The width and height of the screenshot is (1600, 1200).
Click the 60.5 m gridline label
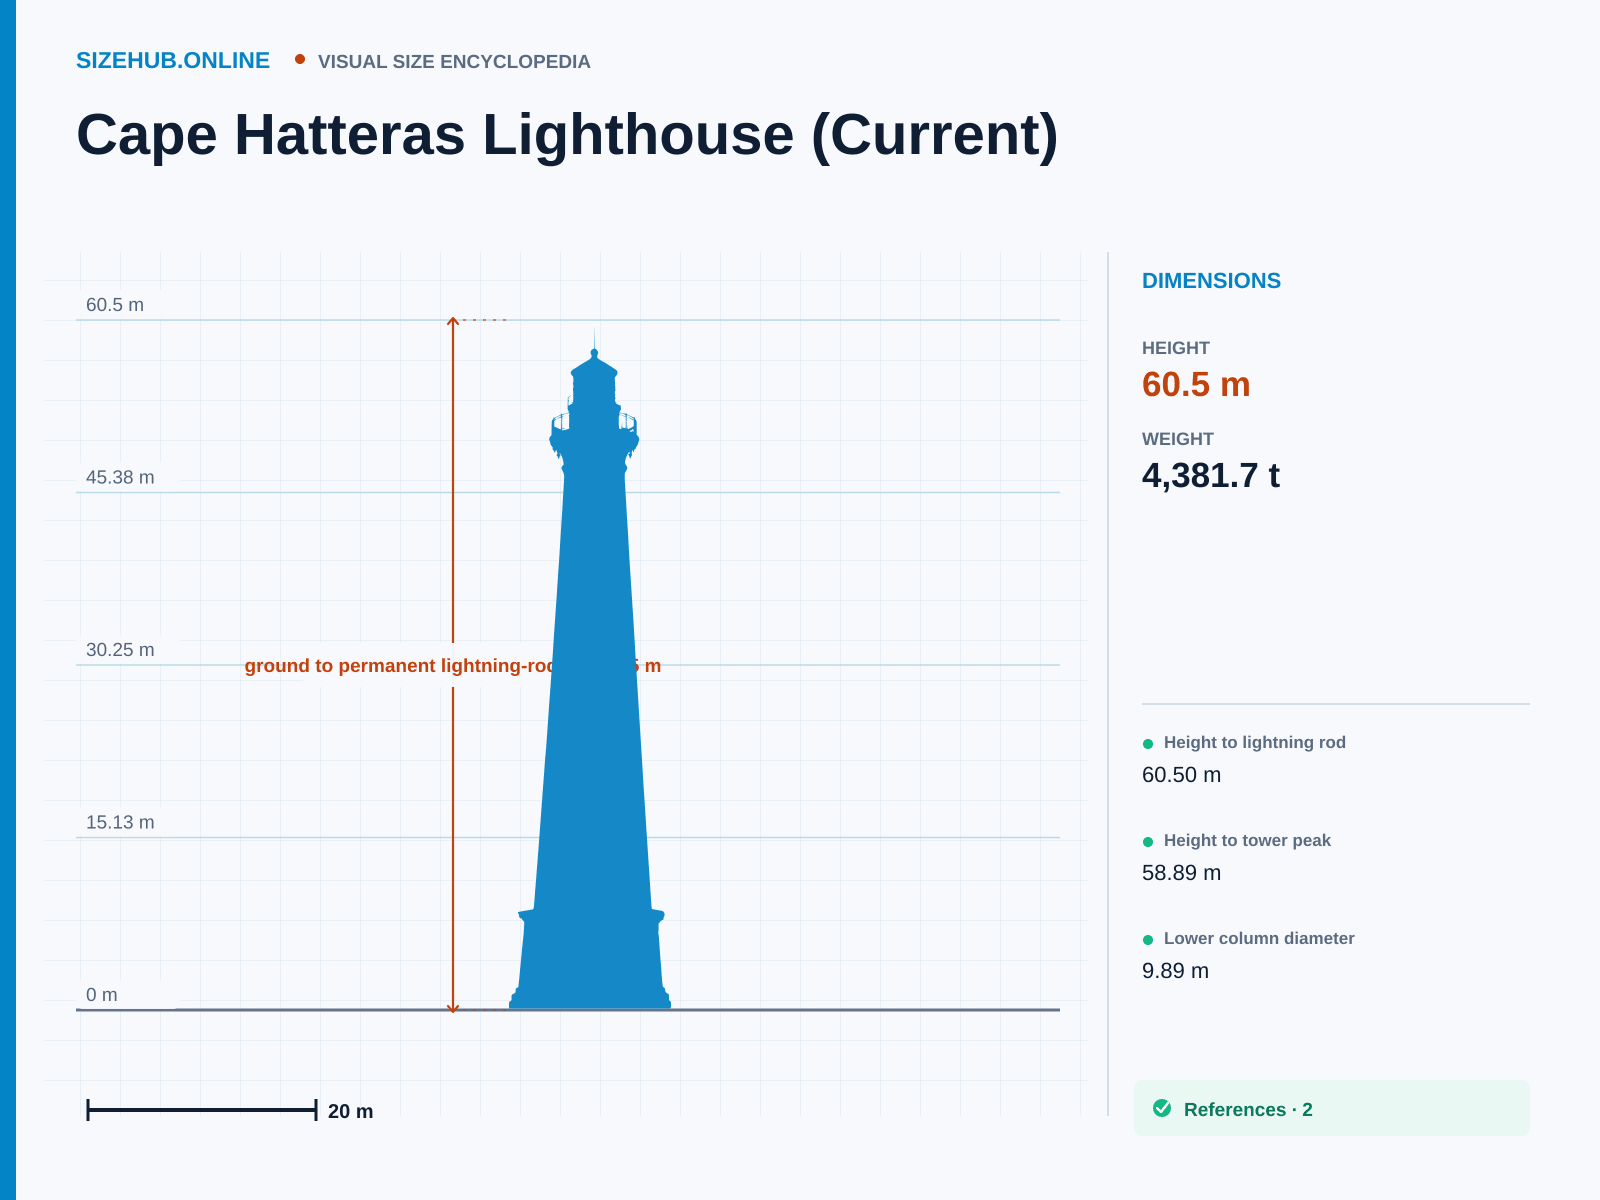pyautogui.click(x=115, y=305)
